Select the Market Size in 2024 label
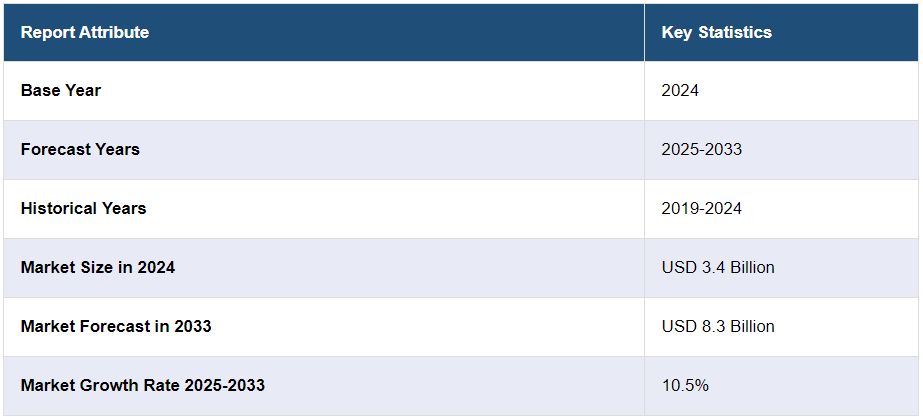The image size is (923, 417). [x=98, y=268]
